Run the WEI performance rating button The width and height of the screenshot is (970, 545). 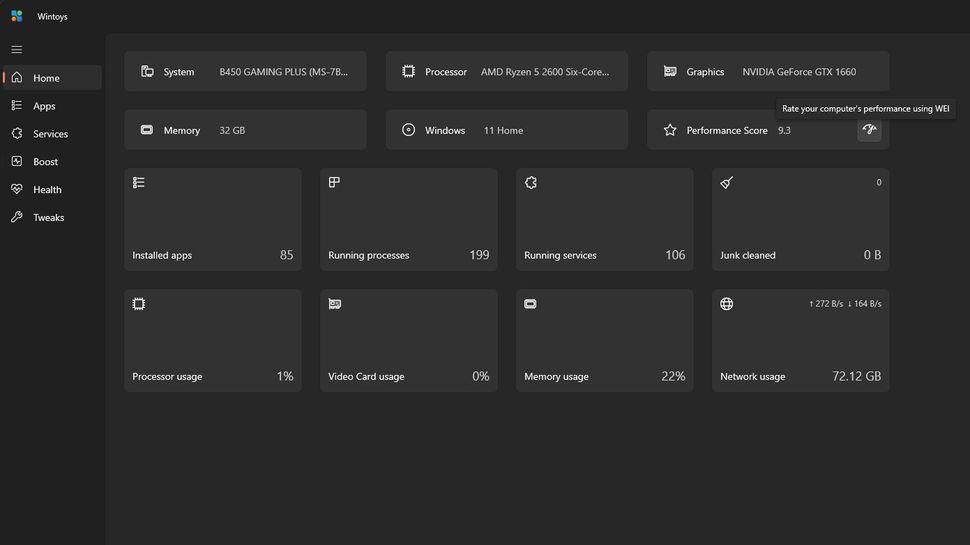coord(869,130)
